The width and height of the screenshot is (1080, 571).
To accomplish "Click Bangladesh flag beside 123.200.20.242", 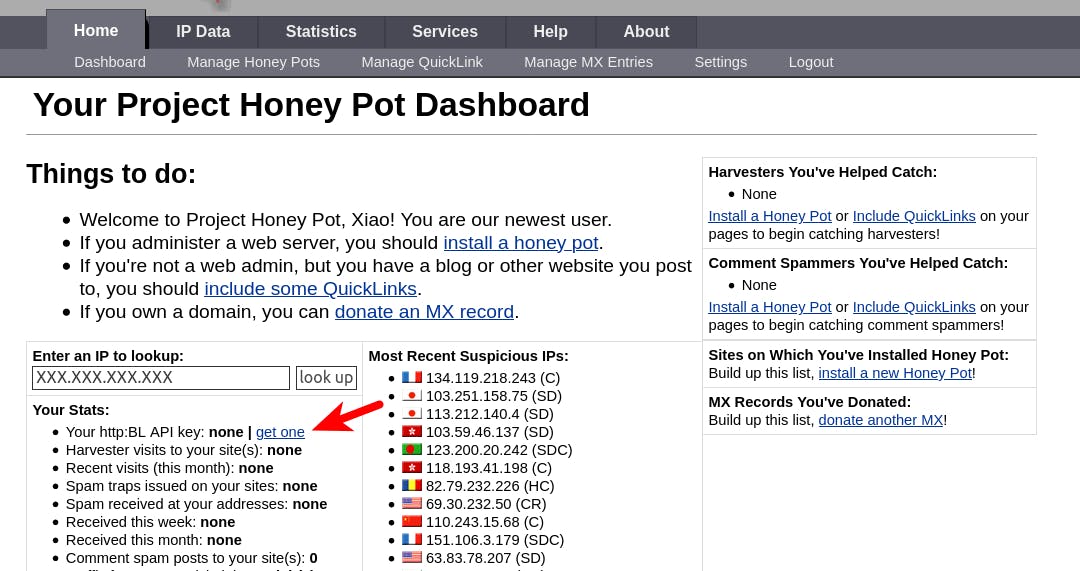I will click(412, 449).
